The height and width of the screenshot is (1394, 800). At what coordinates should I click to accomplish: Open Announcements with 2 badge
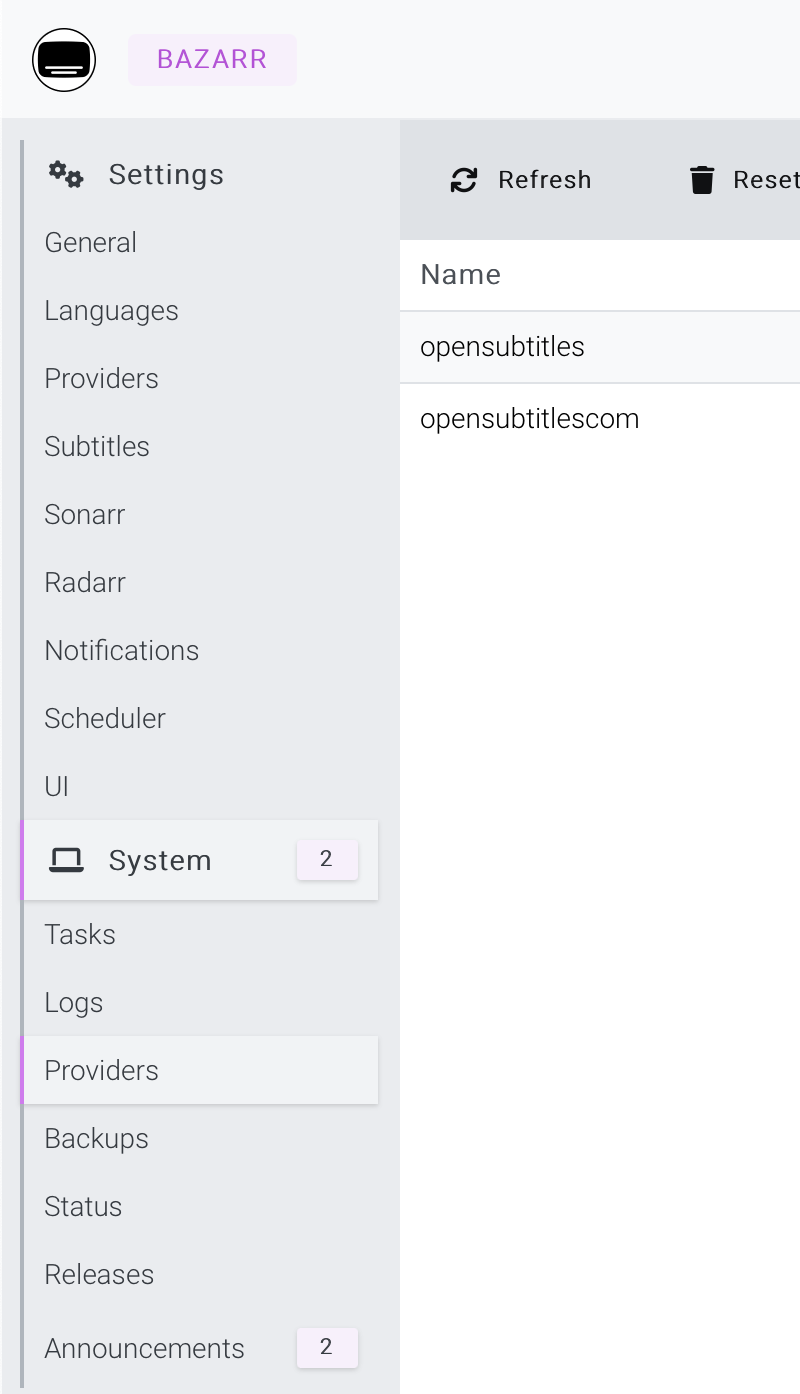[x=145, y=1349]
